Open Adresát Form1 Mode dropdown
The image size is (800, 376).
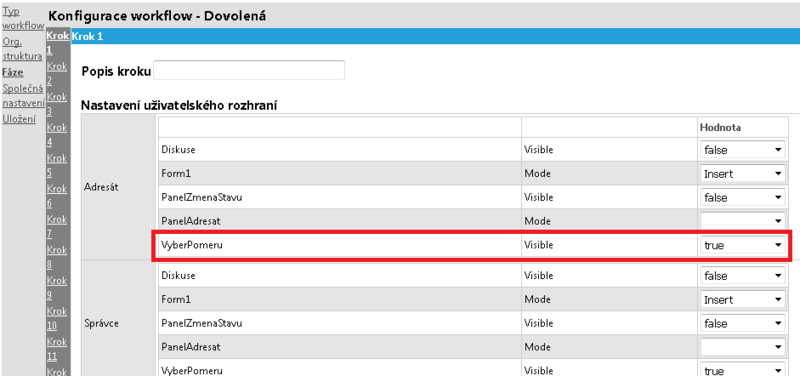coord(742,173)
